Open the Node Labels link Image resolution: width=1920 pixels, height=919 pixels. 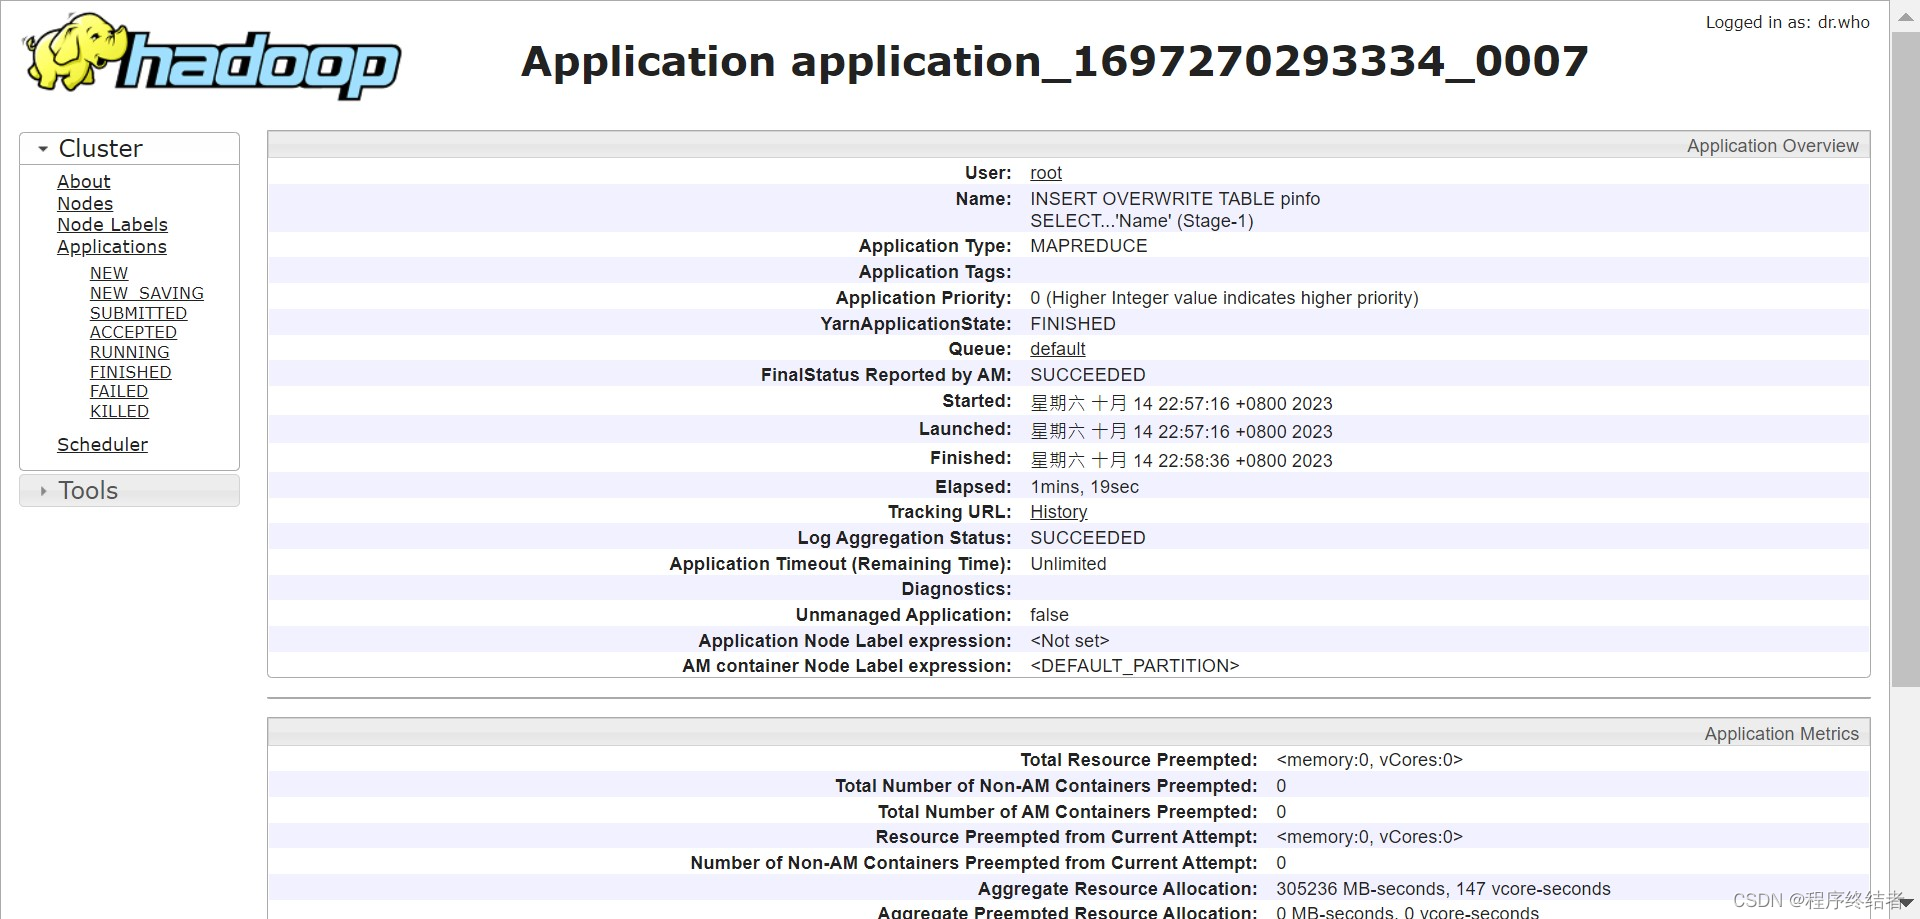coord(112,225)
